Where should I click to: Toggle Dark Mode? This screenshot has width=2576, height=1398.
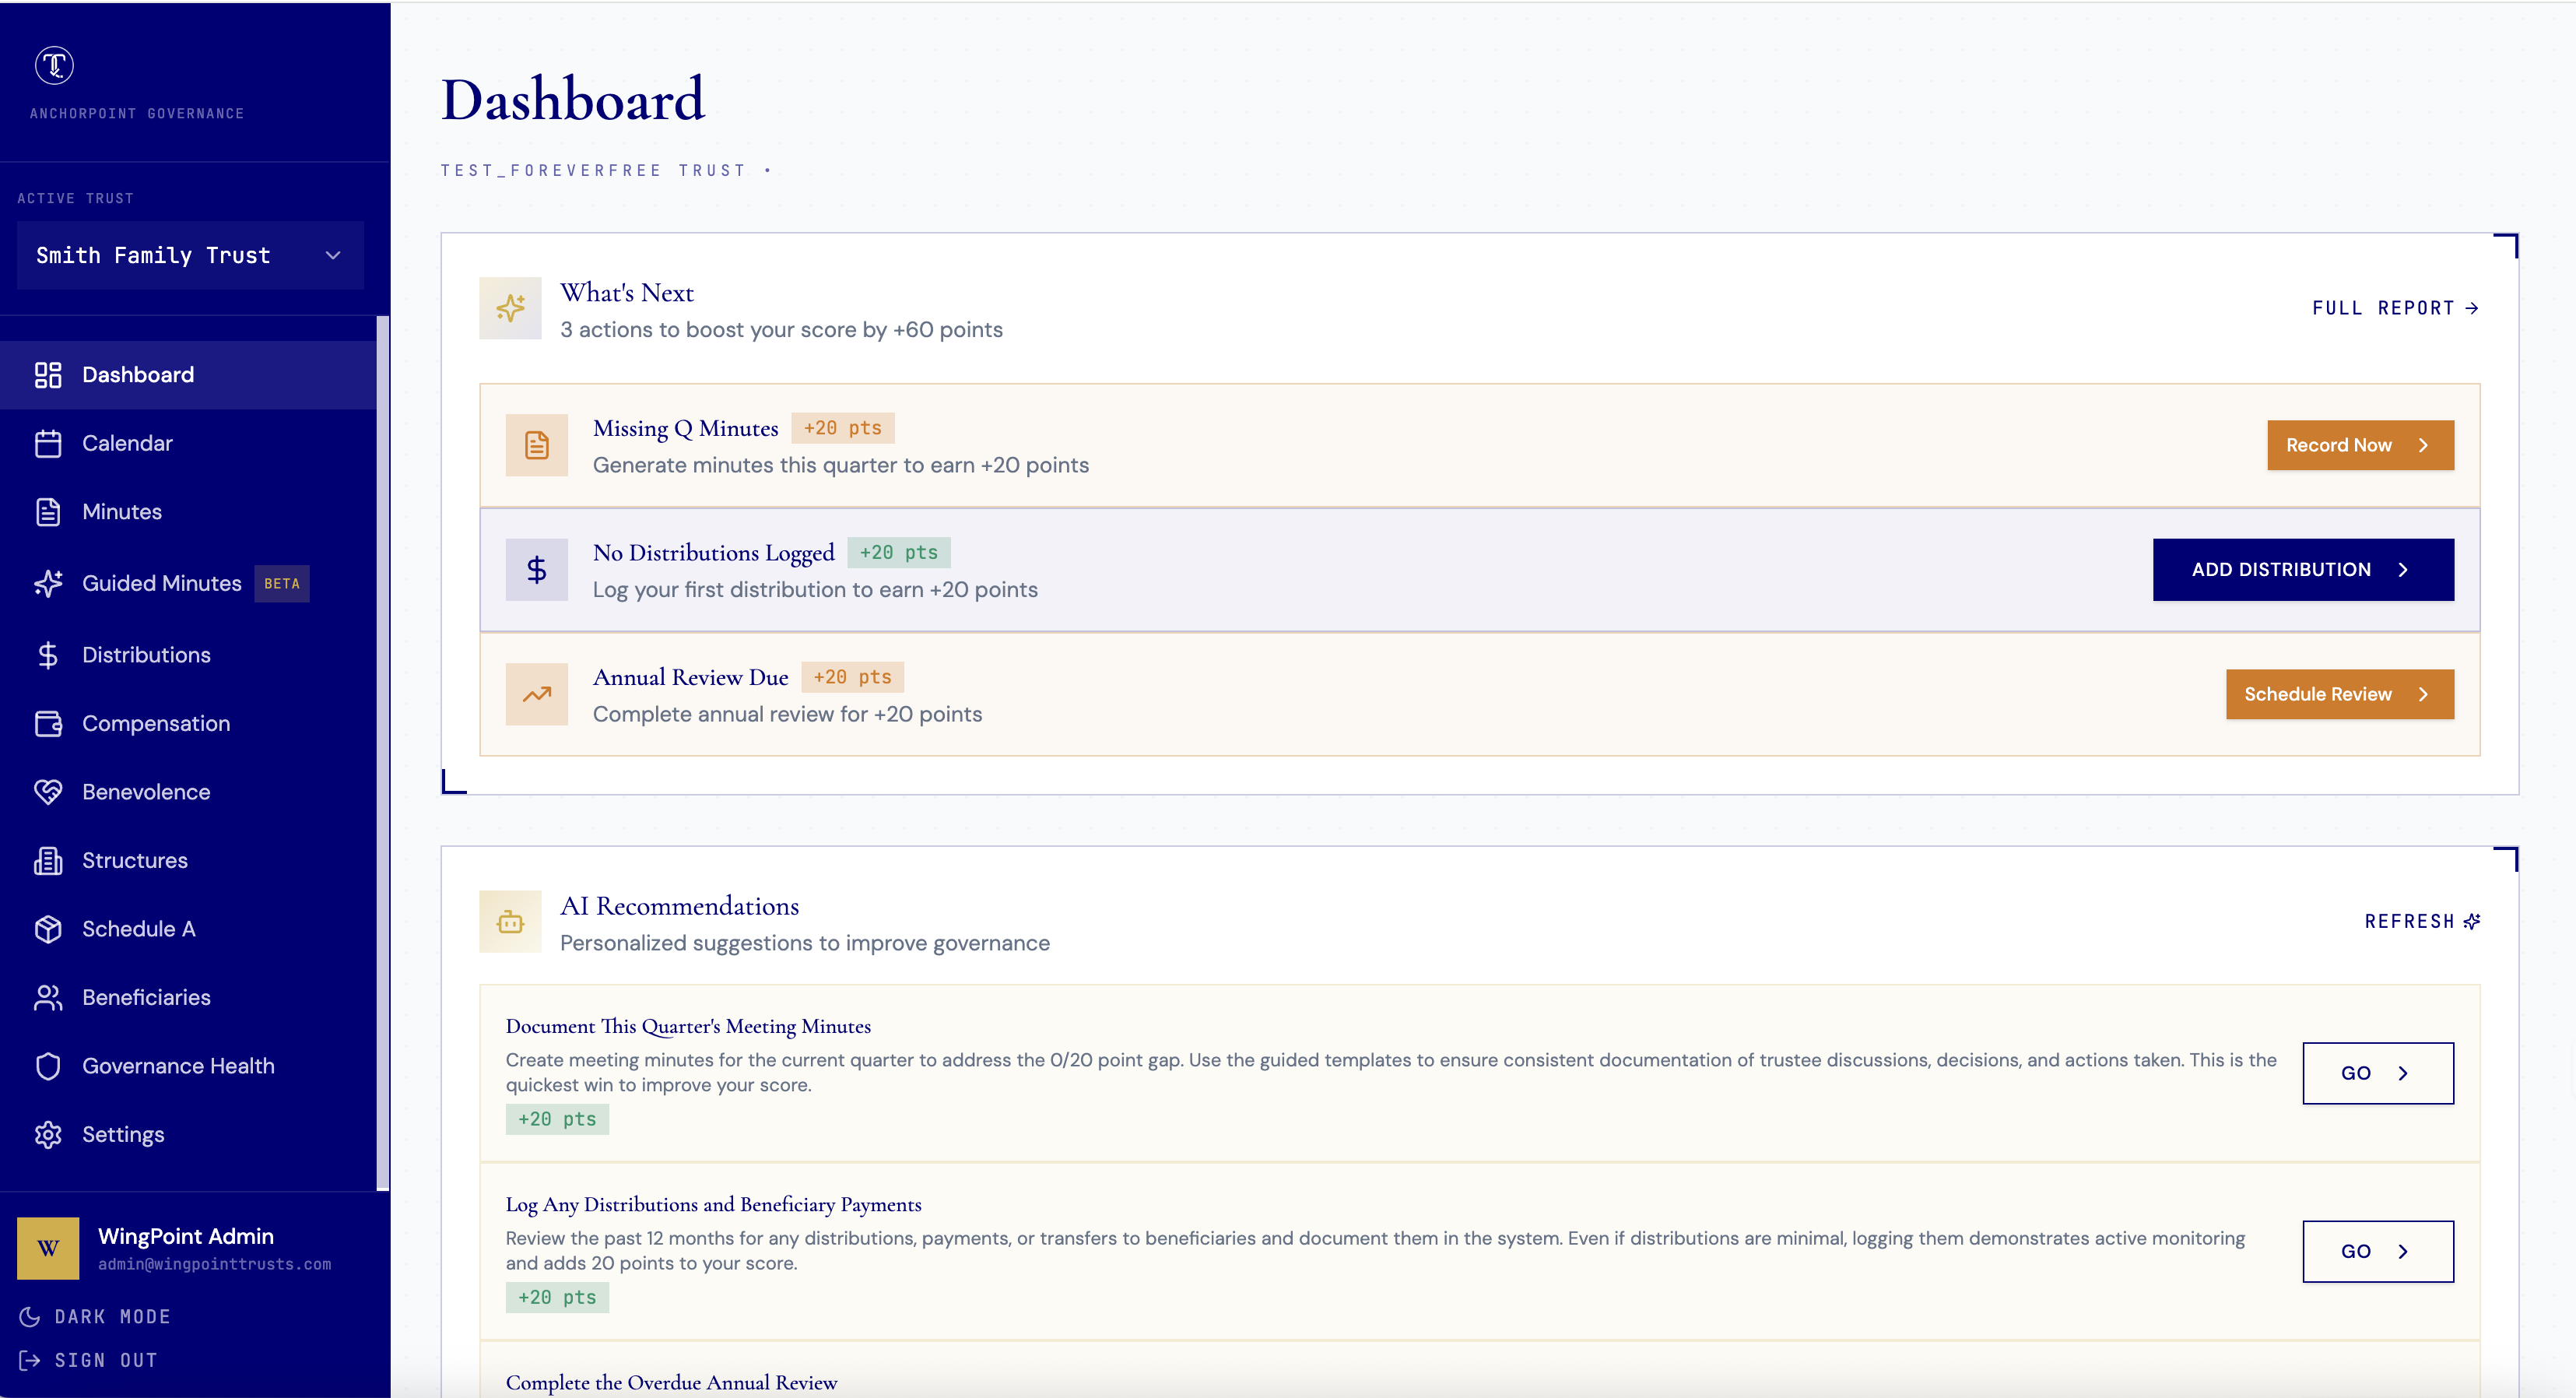tap(95, 1316)
